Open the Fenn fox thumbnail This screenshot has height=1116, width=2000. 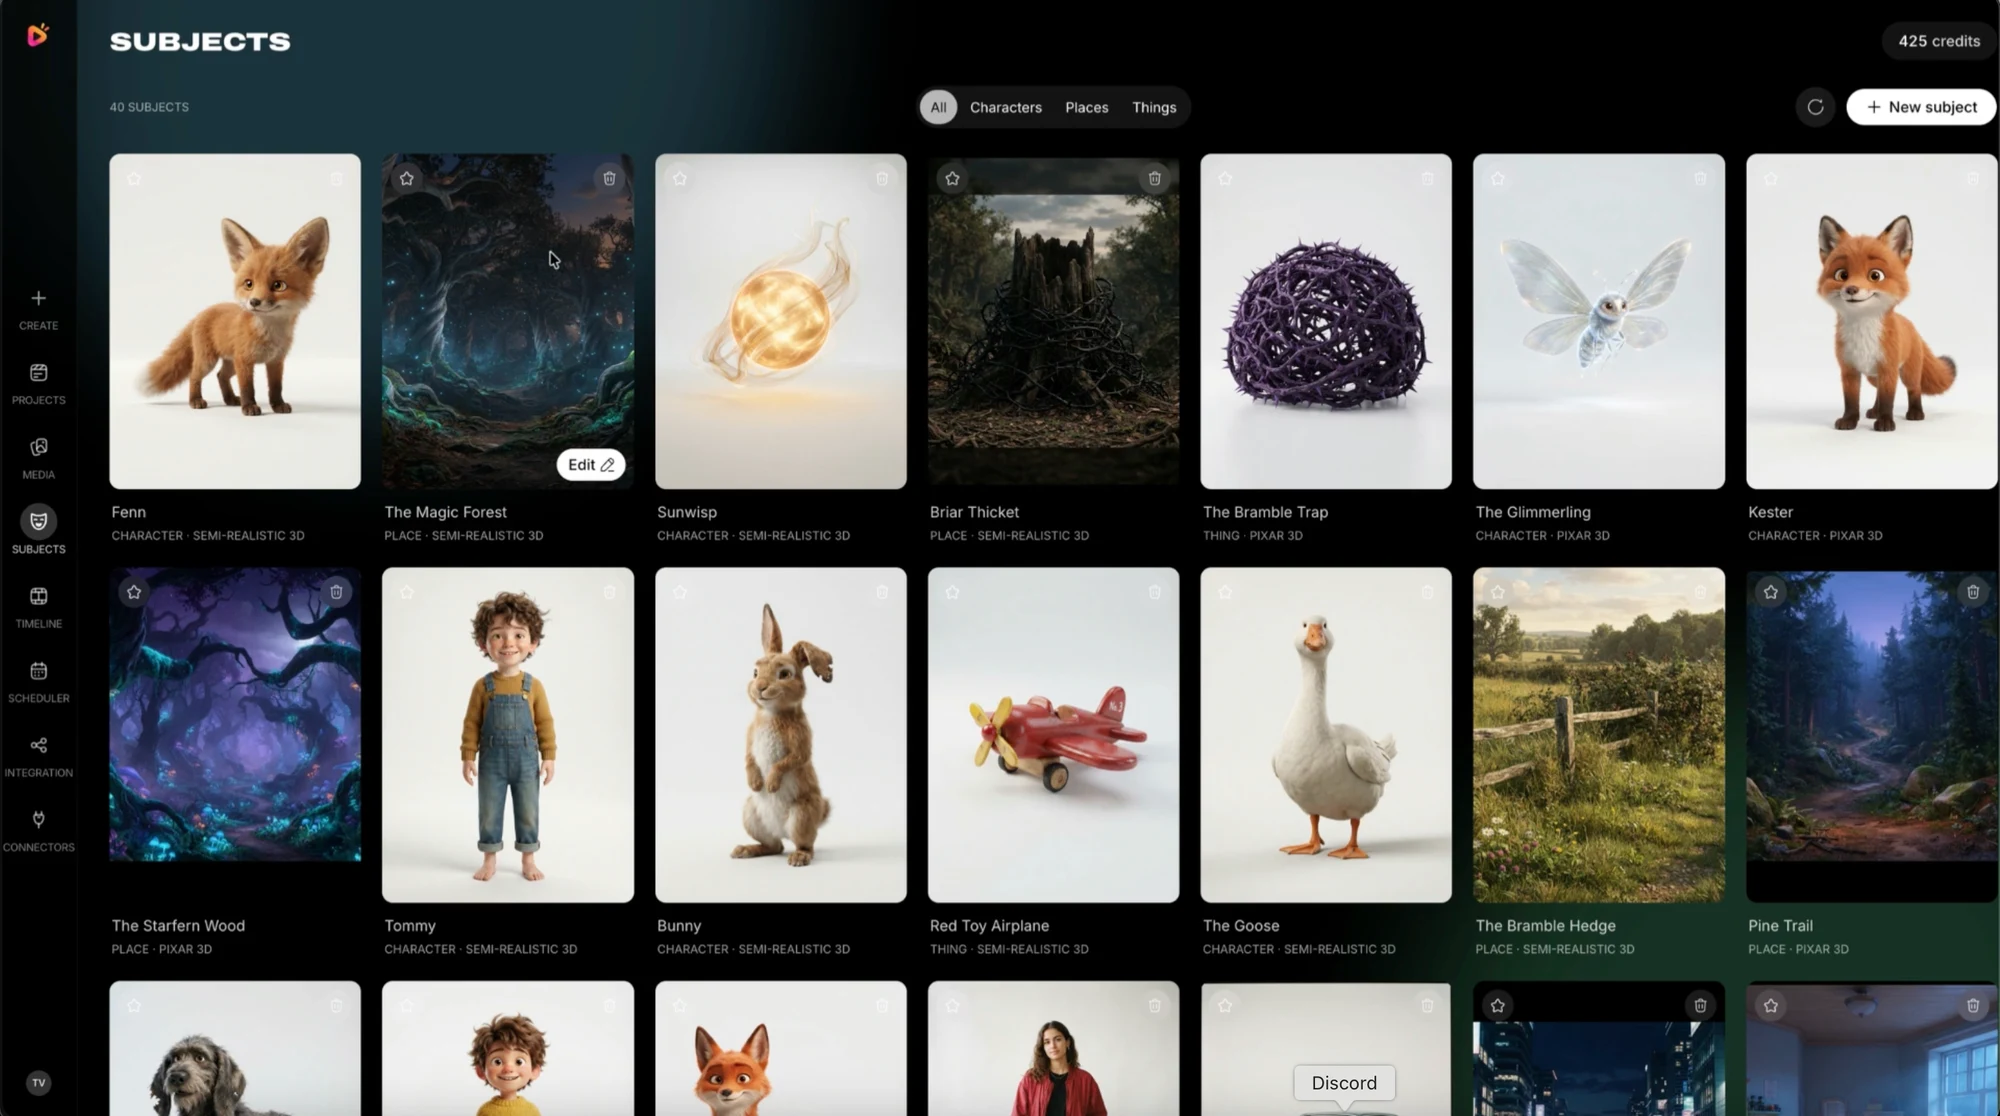coord(235,321)
